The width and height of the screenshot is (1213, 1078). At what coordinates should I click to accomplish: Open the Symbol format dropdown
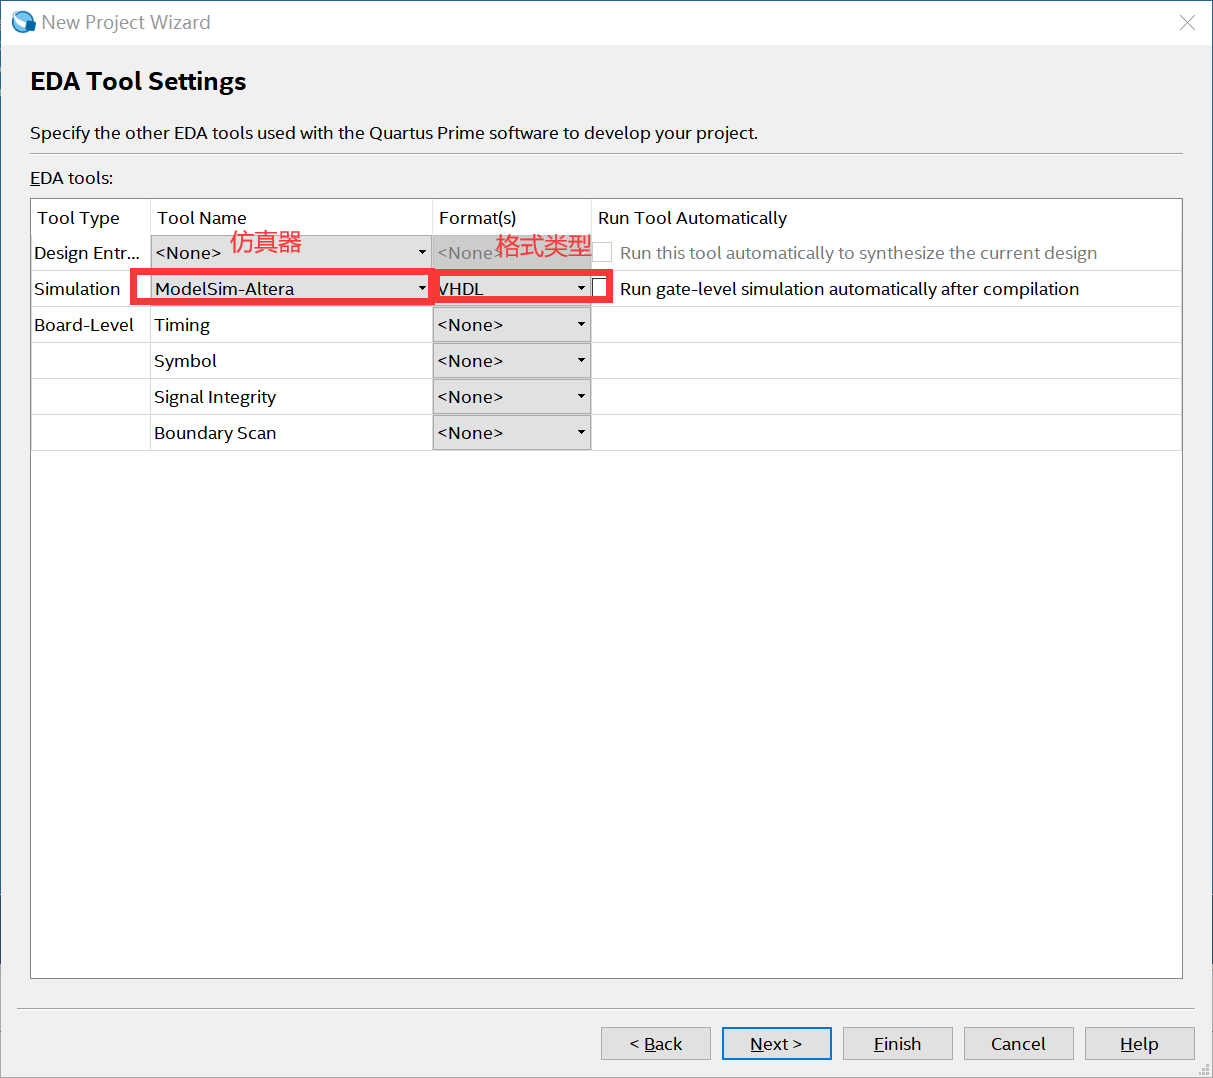tap(512, 361)
